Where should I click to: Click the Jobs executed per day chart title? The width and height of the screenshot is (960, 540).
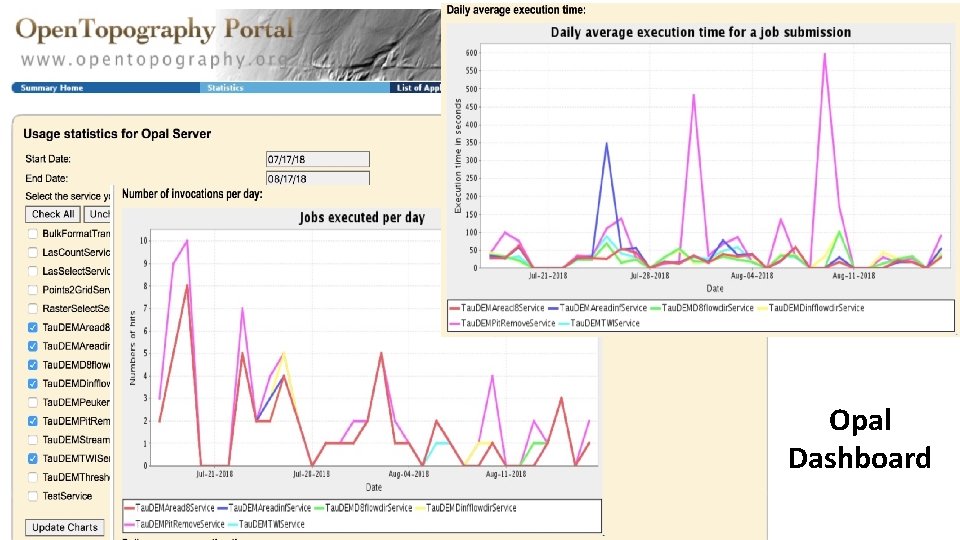coord(362,217)
